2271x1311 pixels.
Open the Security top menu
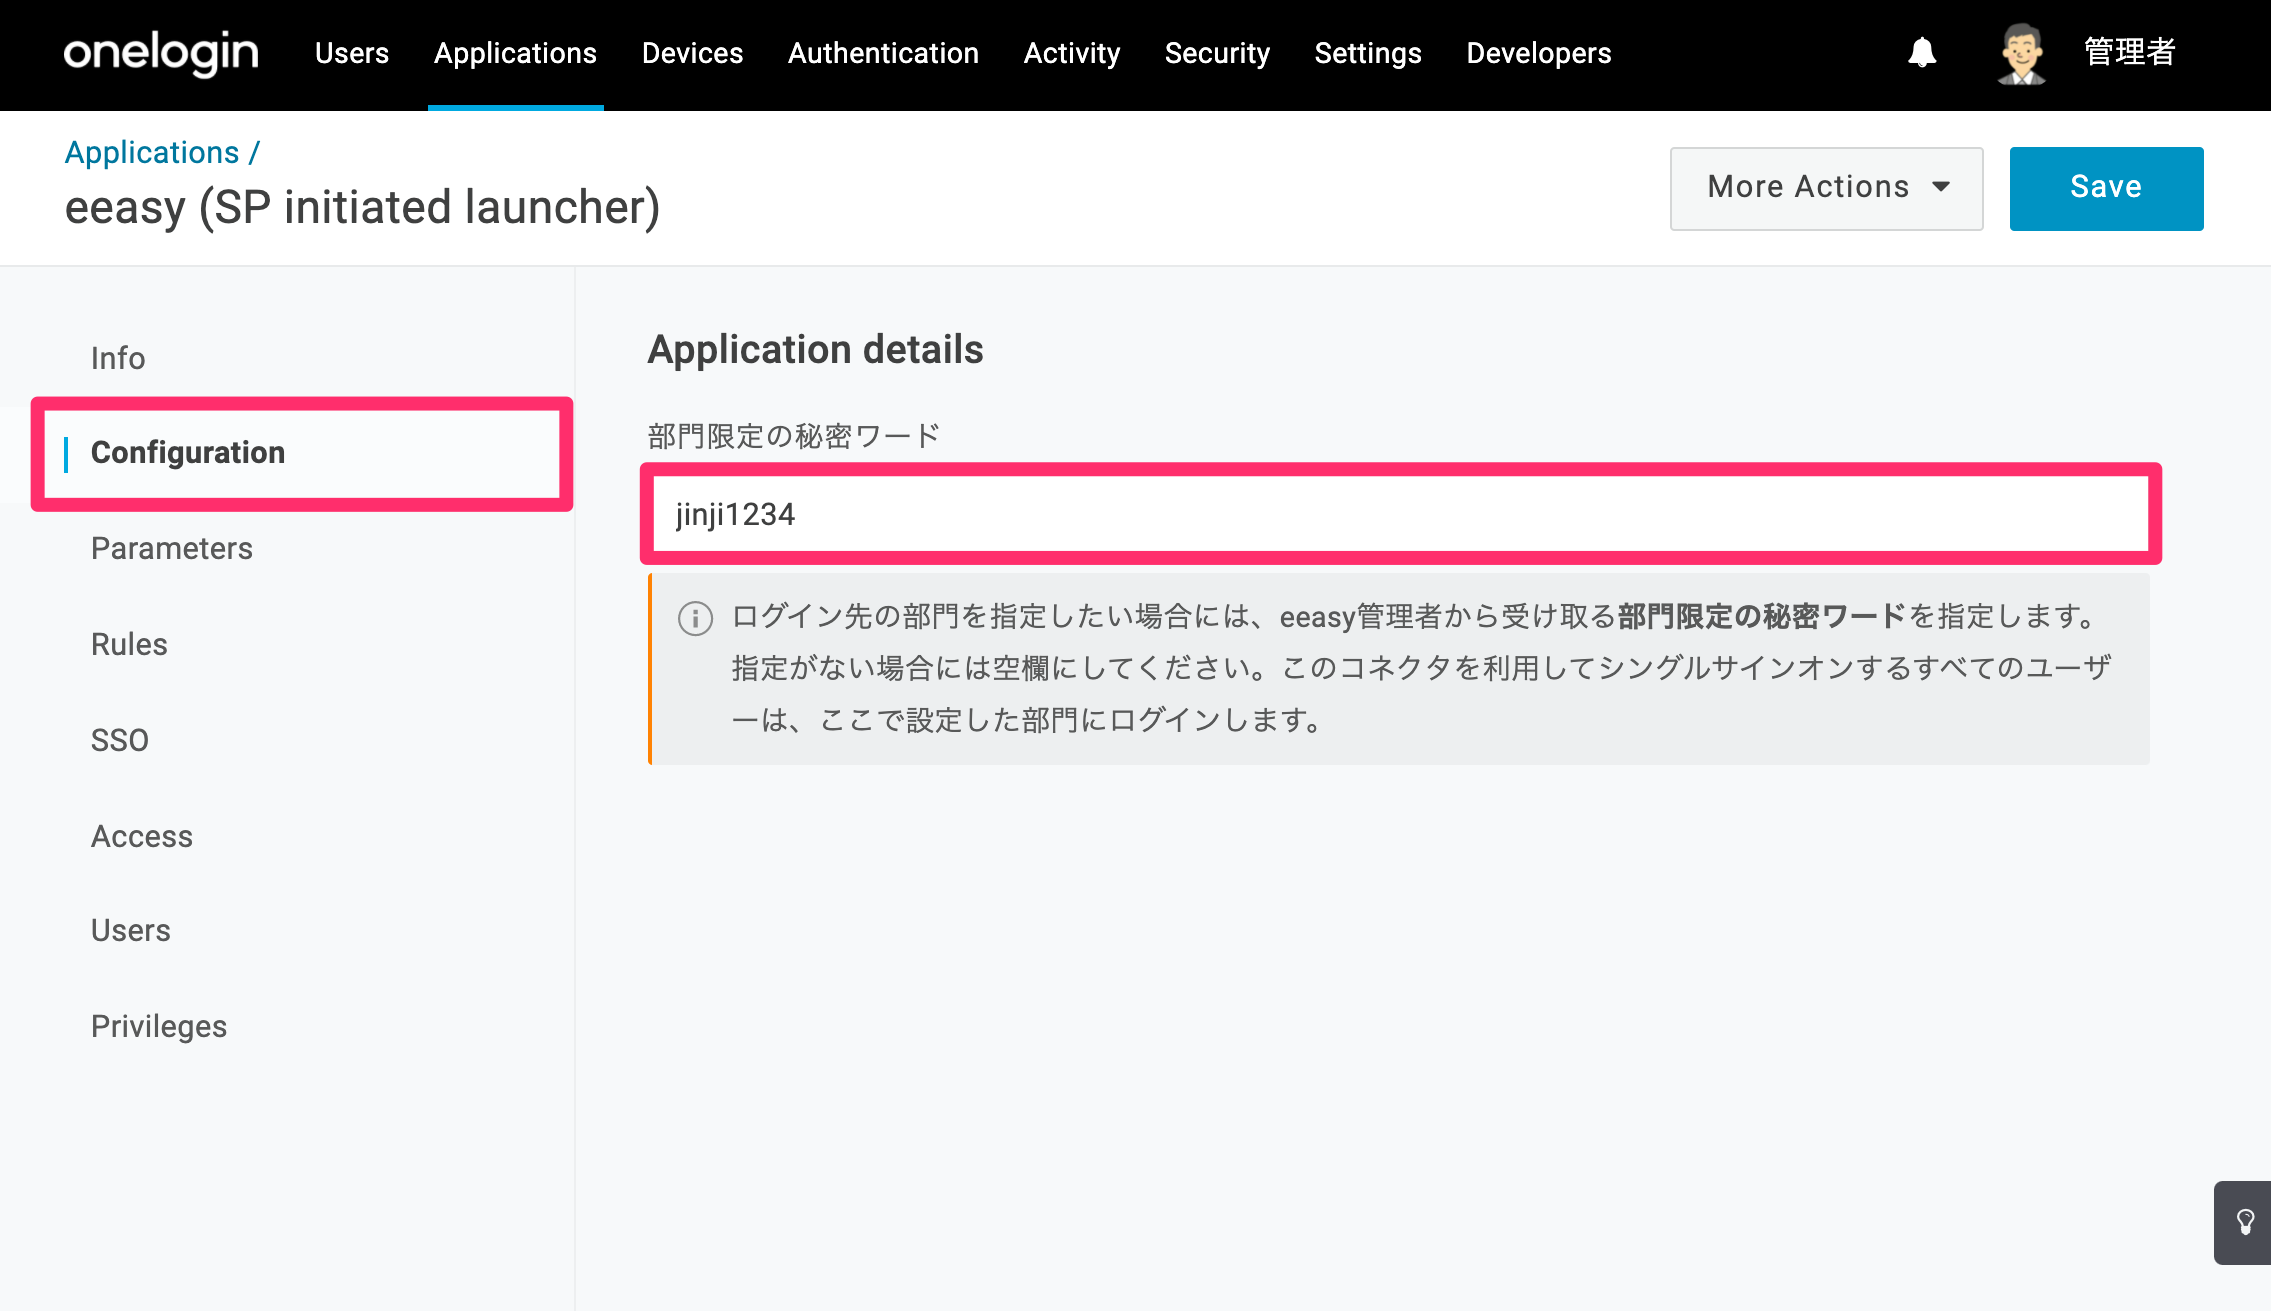click(x=1217, y=53)
